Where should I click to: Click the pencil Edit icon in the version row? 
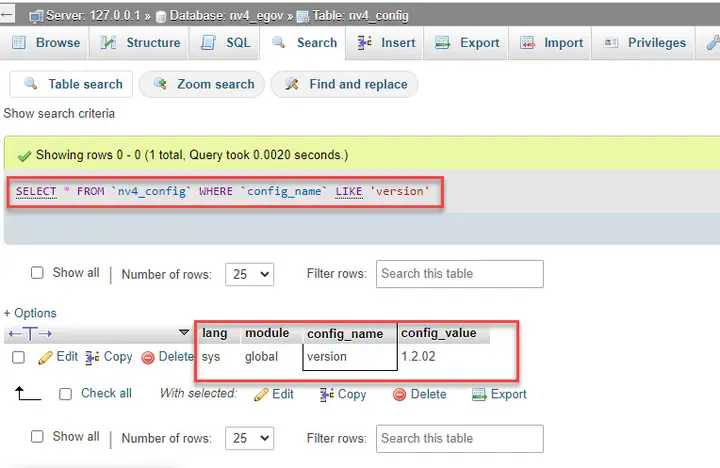45,357
